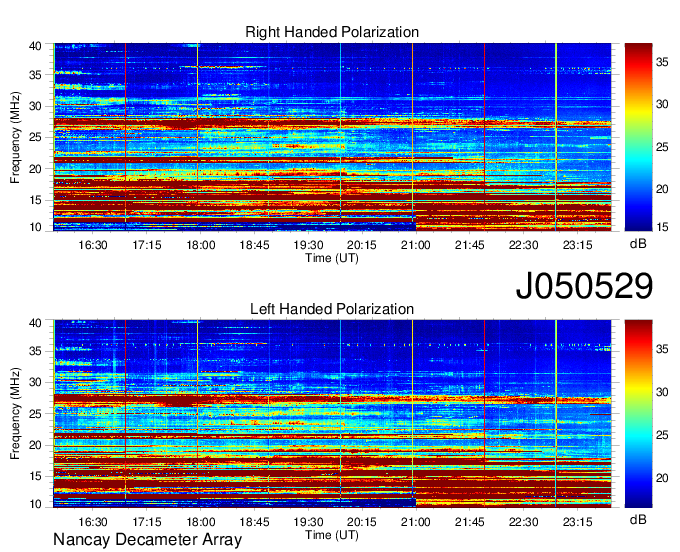Click 22:30 tick under Left Handed plot
Viewport: 680px width, 552px height.
(523, 522)
